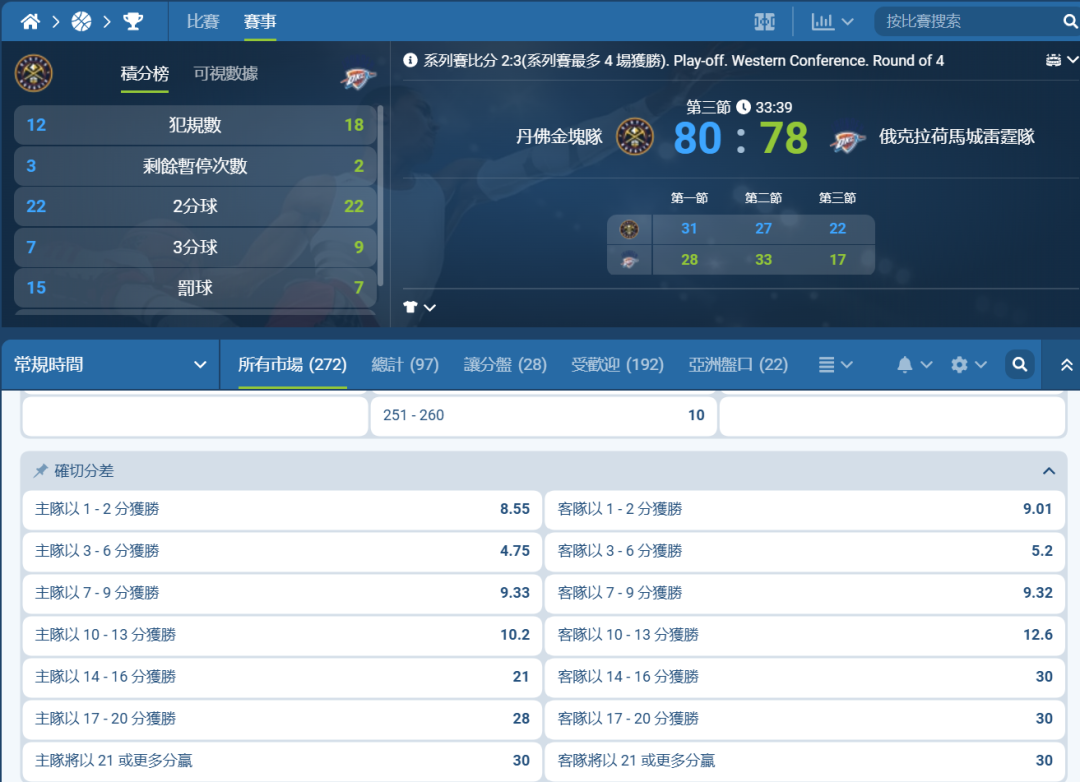Screen dimensions: 1080x782
Task: Open the court live-view icon in header
Action: point(765,22)
